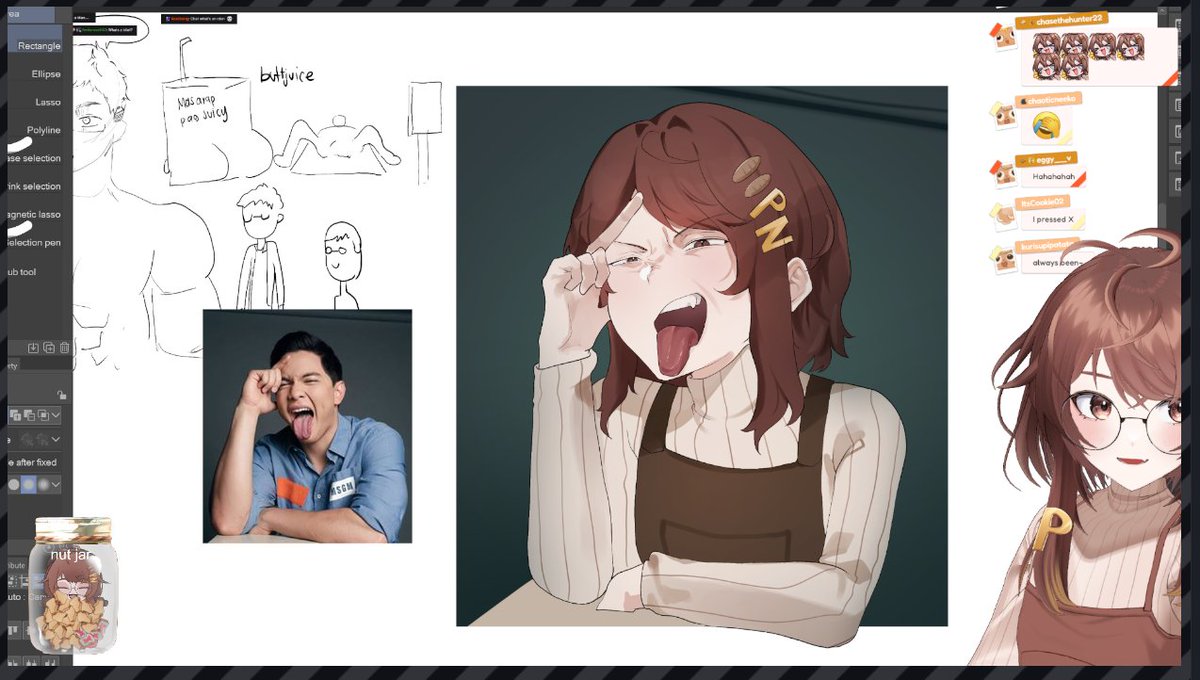Screen dimensions: 1200x680
Task: Click the laughing emoji from chaoticneeko
Action: 1047,126
